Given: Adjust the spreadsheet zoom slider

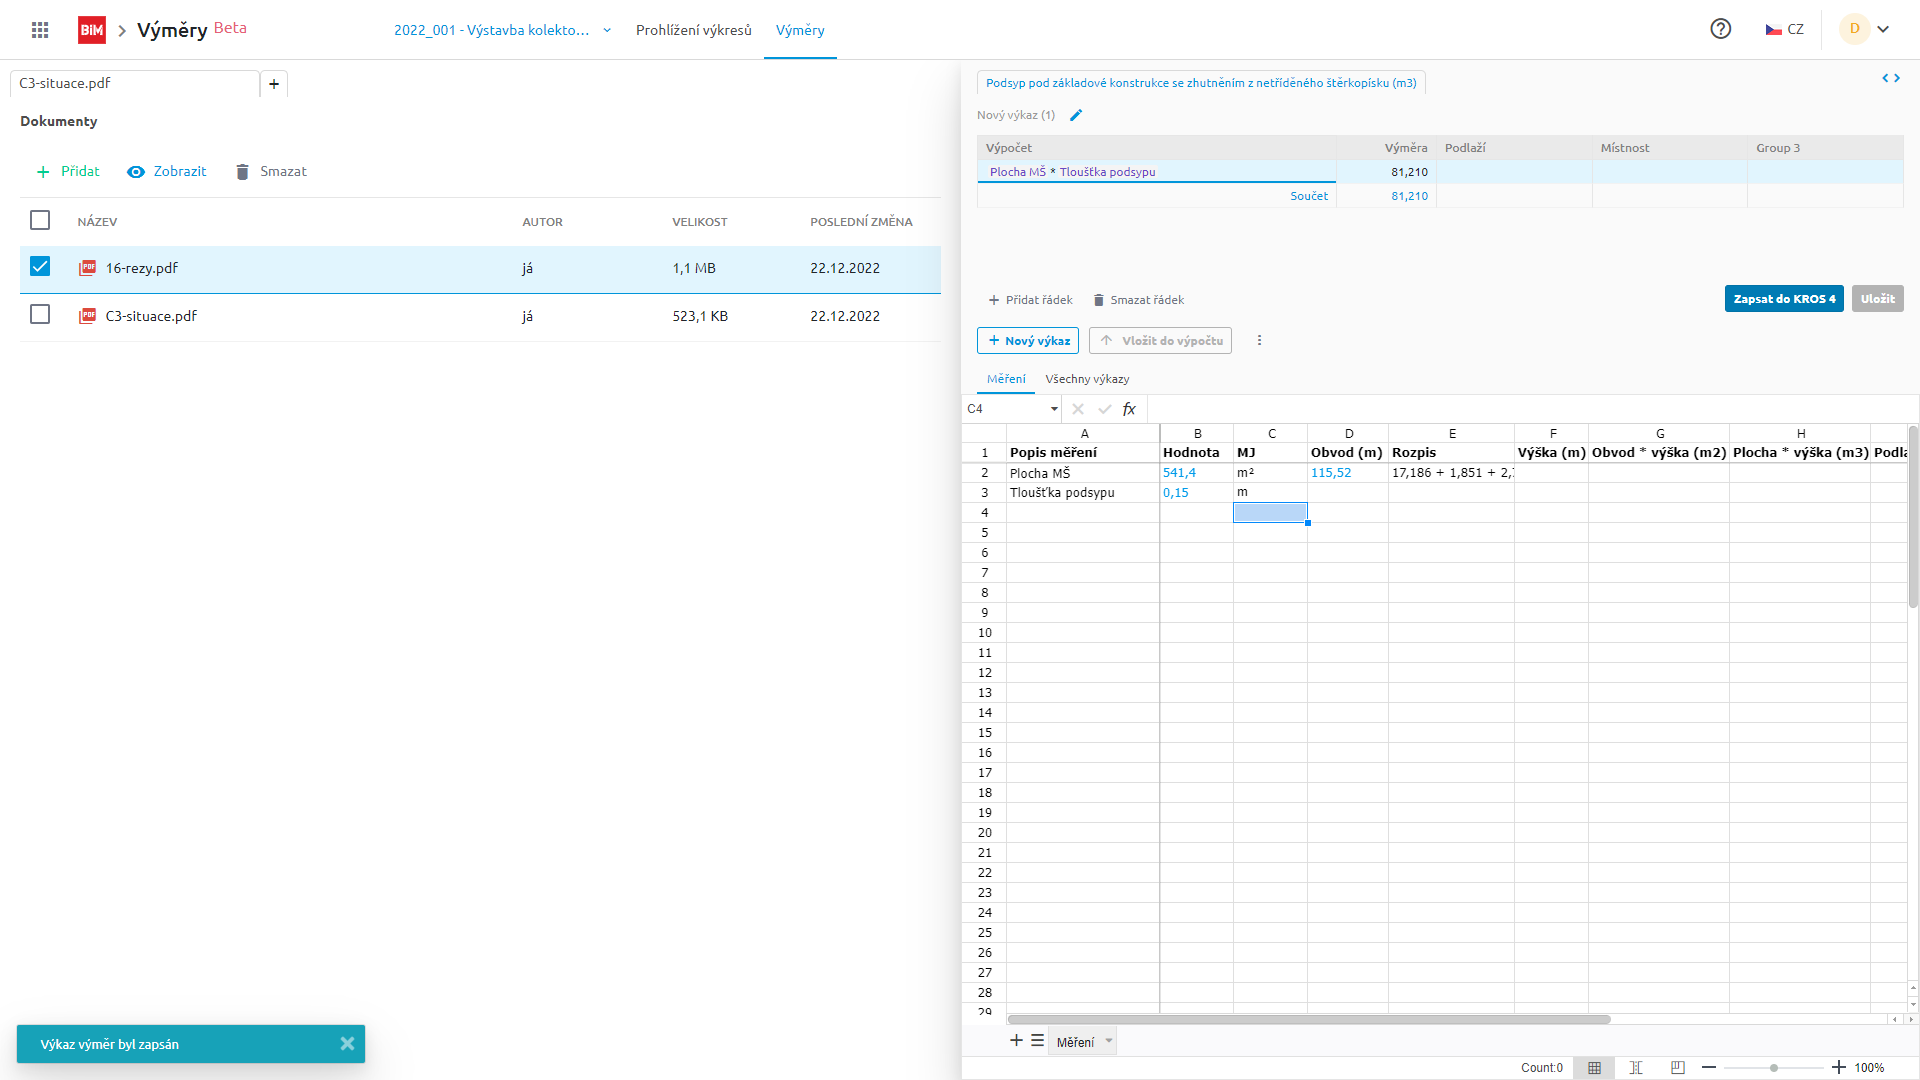Looking at the screenshot, I should [1773, 1068].
